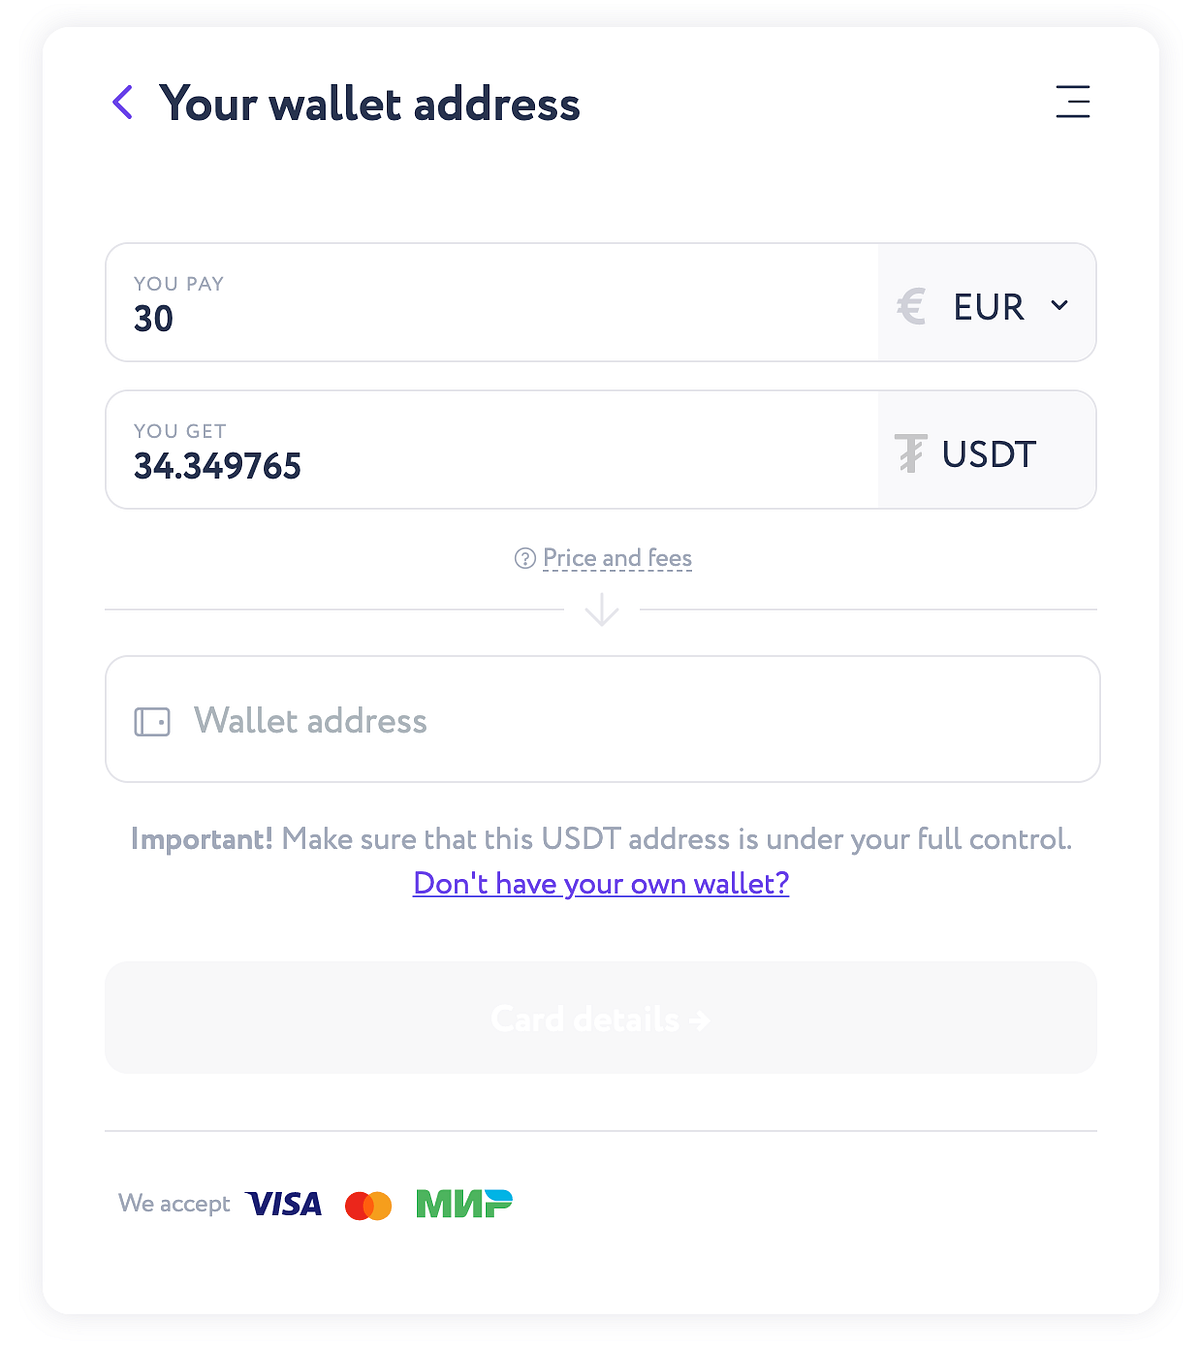Click the question mark icon next to Price and fees
Image resolution: width=1200 pixels, height=1345 pixels.
click(x=525, y=558)
